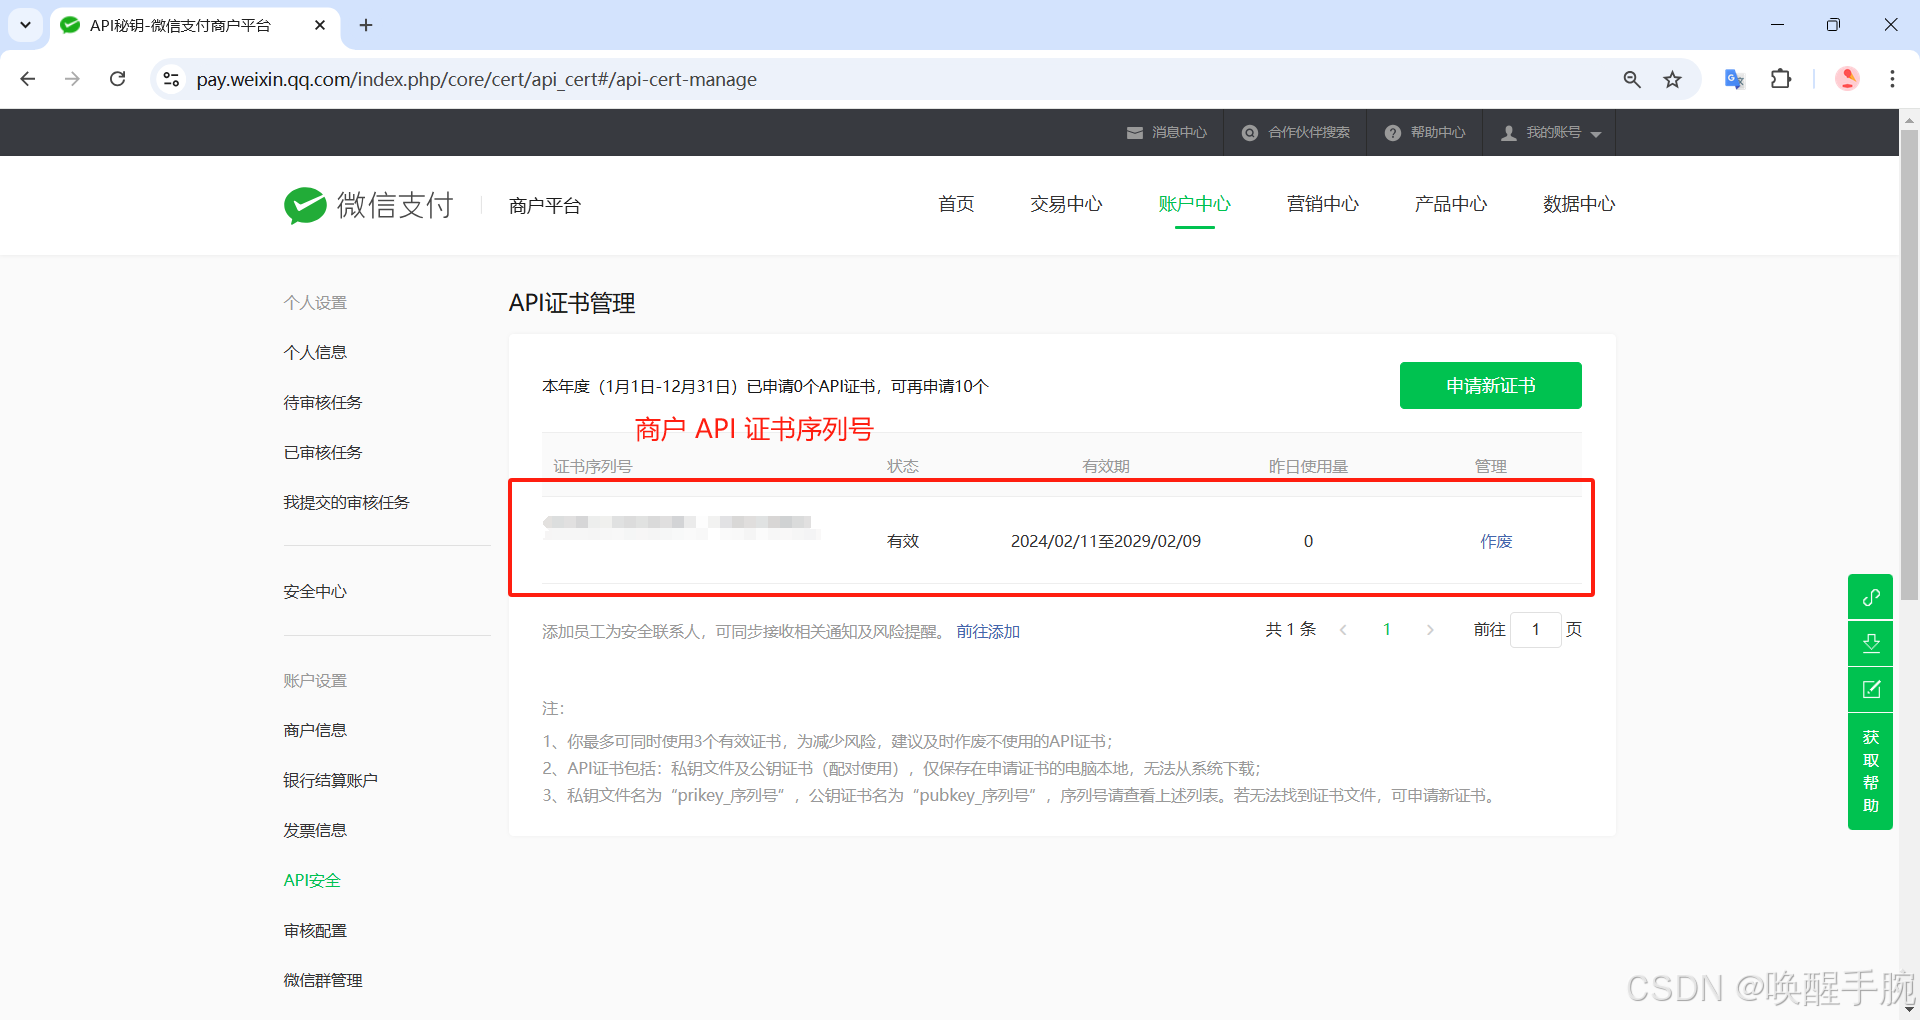Select API安全 in sidebar
Image resolution: width=1920 pixels, height=1020 pixels.
pos(312,880)
